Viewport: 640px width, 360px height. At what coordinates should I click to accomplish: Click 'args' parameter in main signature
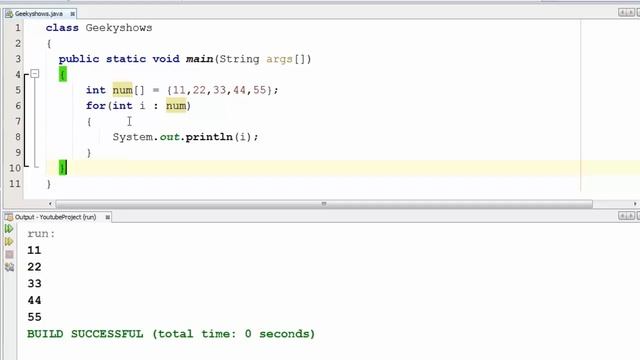click(x=279, y=59)
